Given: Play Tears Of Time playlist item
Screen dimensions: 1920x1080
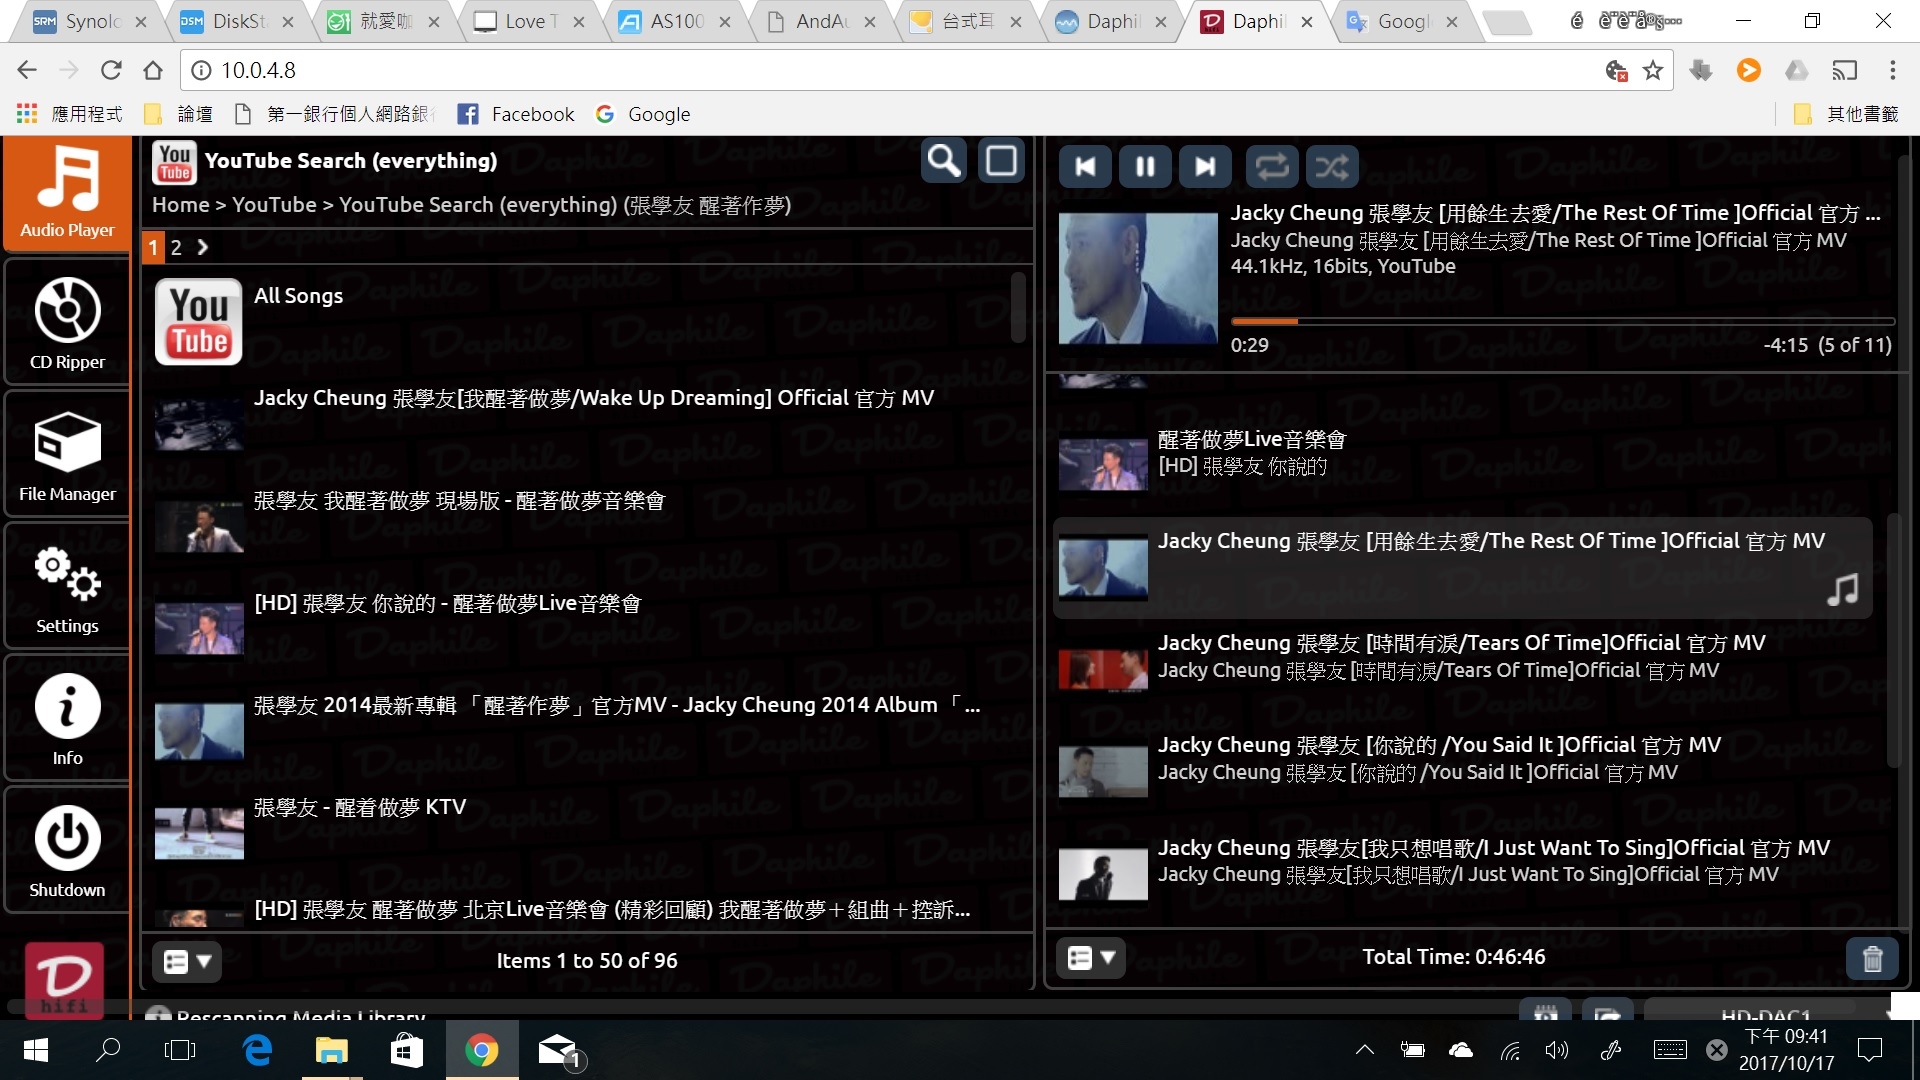Looking at the screenshot, I should (1462, 668).
